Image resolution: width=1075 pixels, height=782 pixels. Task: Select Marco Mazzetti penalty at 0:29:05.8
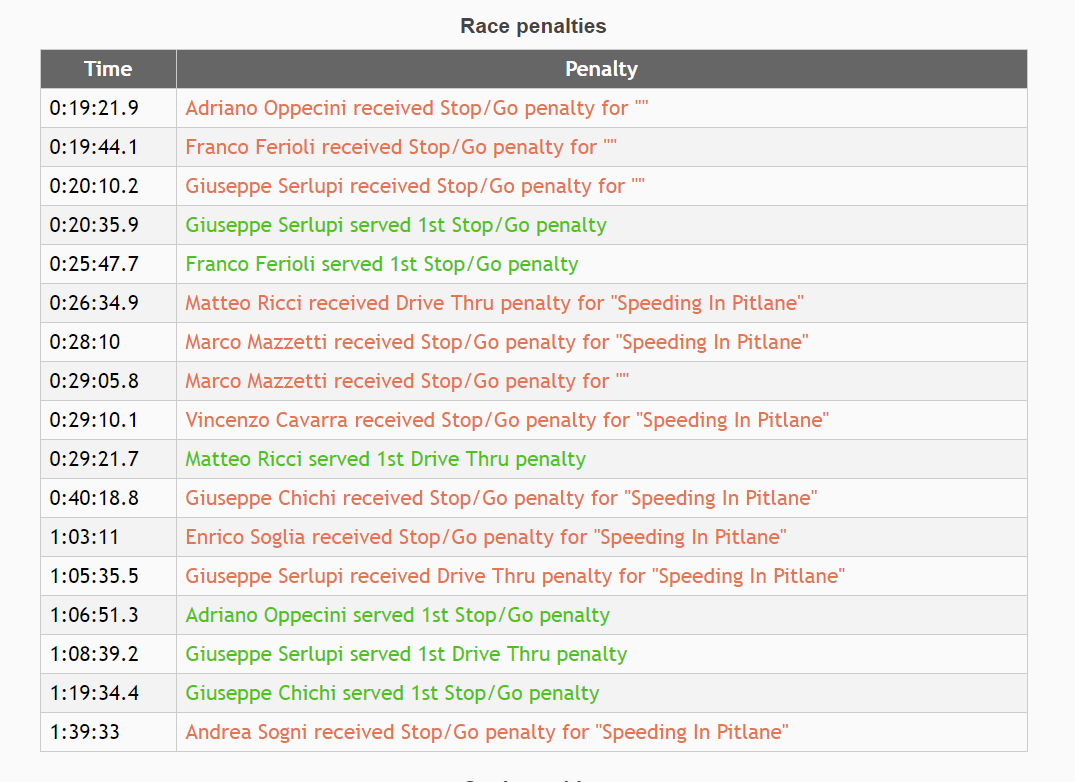[x=407, y=381]
